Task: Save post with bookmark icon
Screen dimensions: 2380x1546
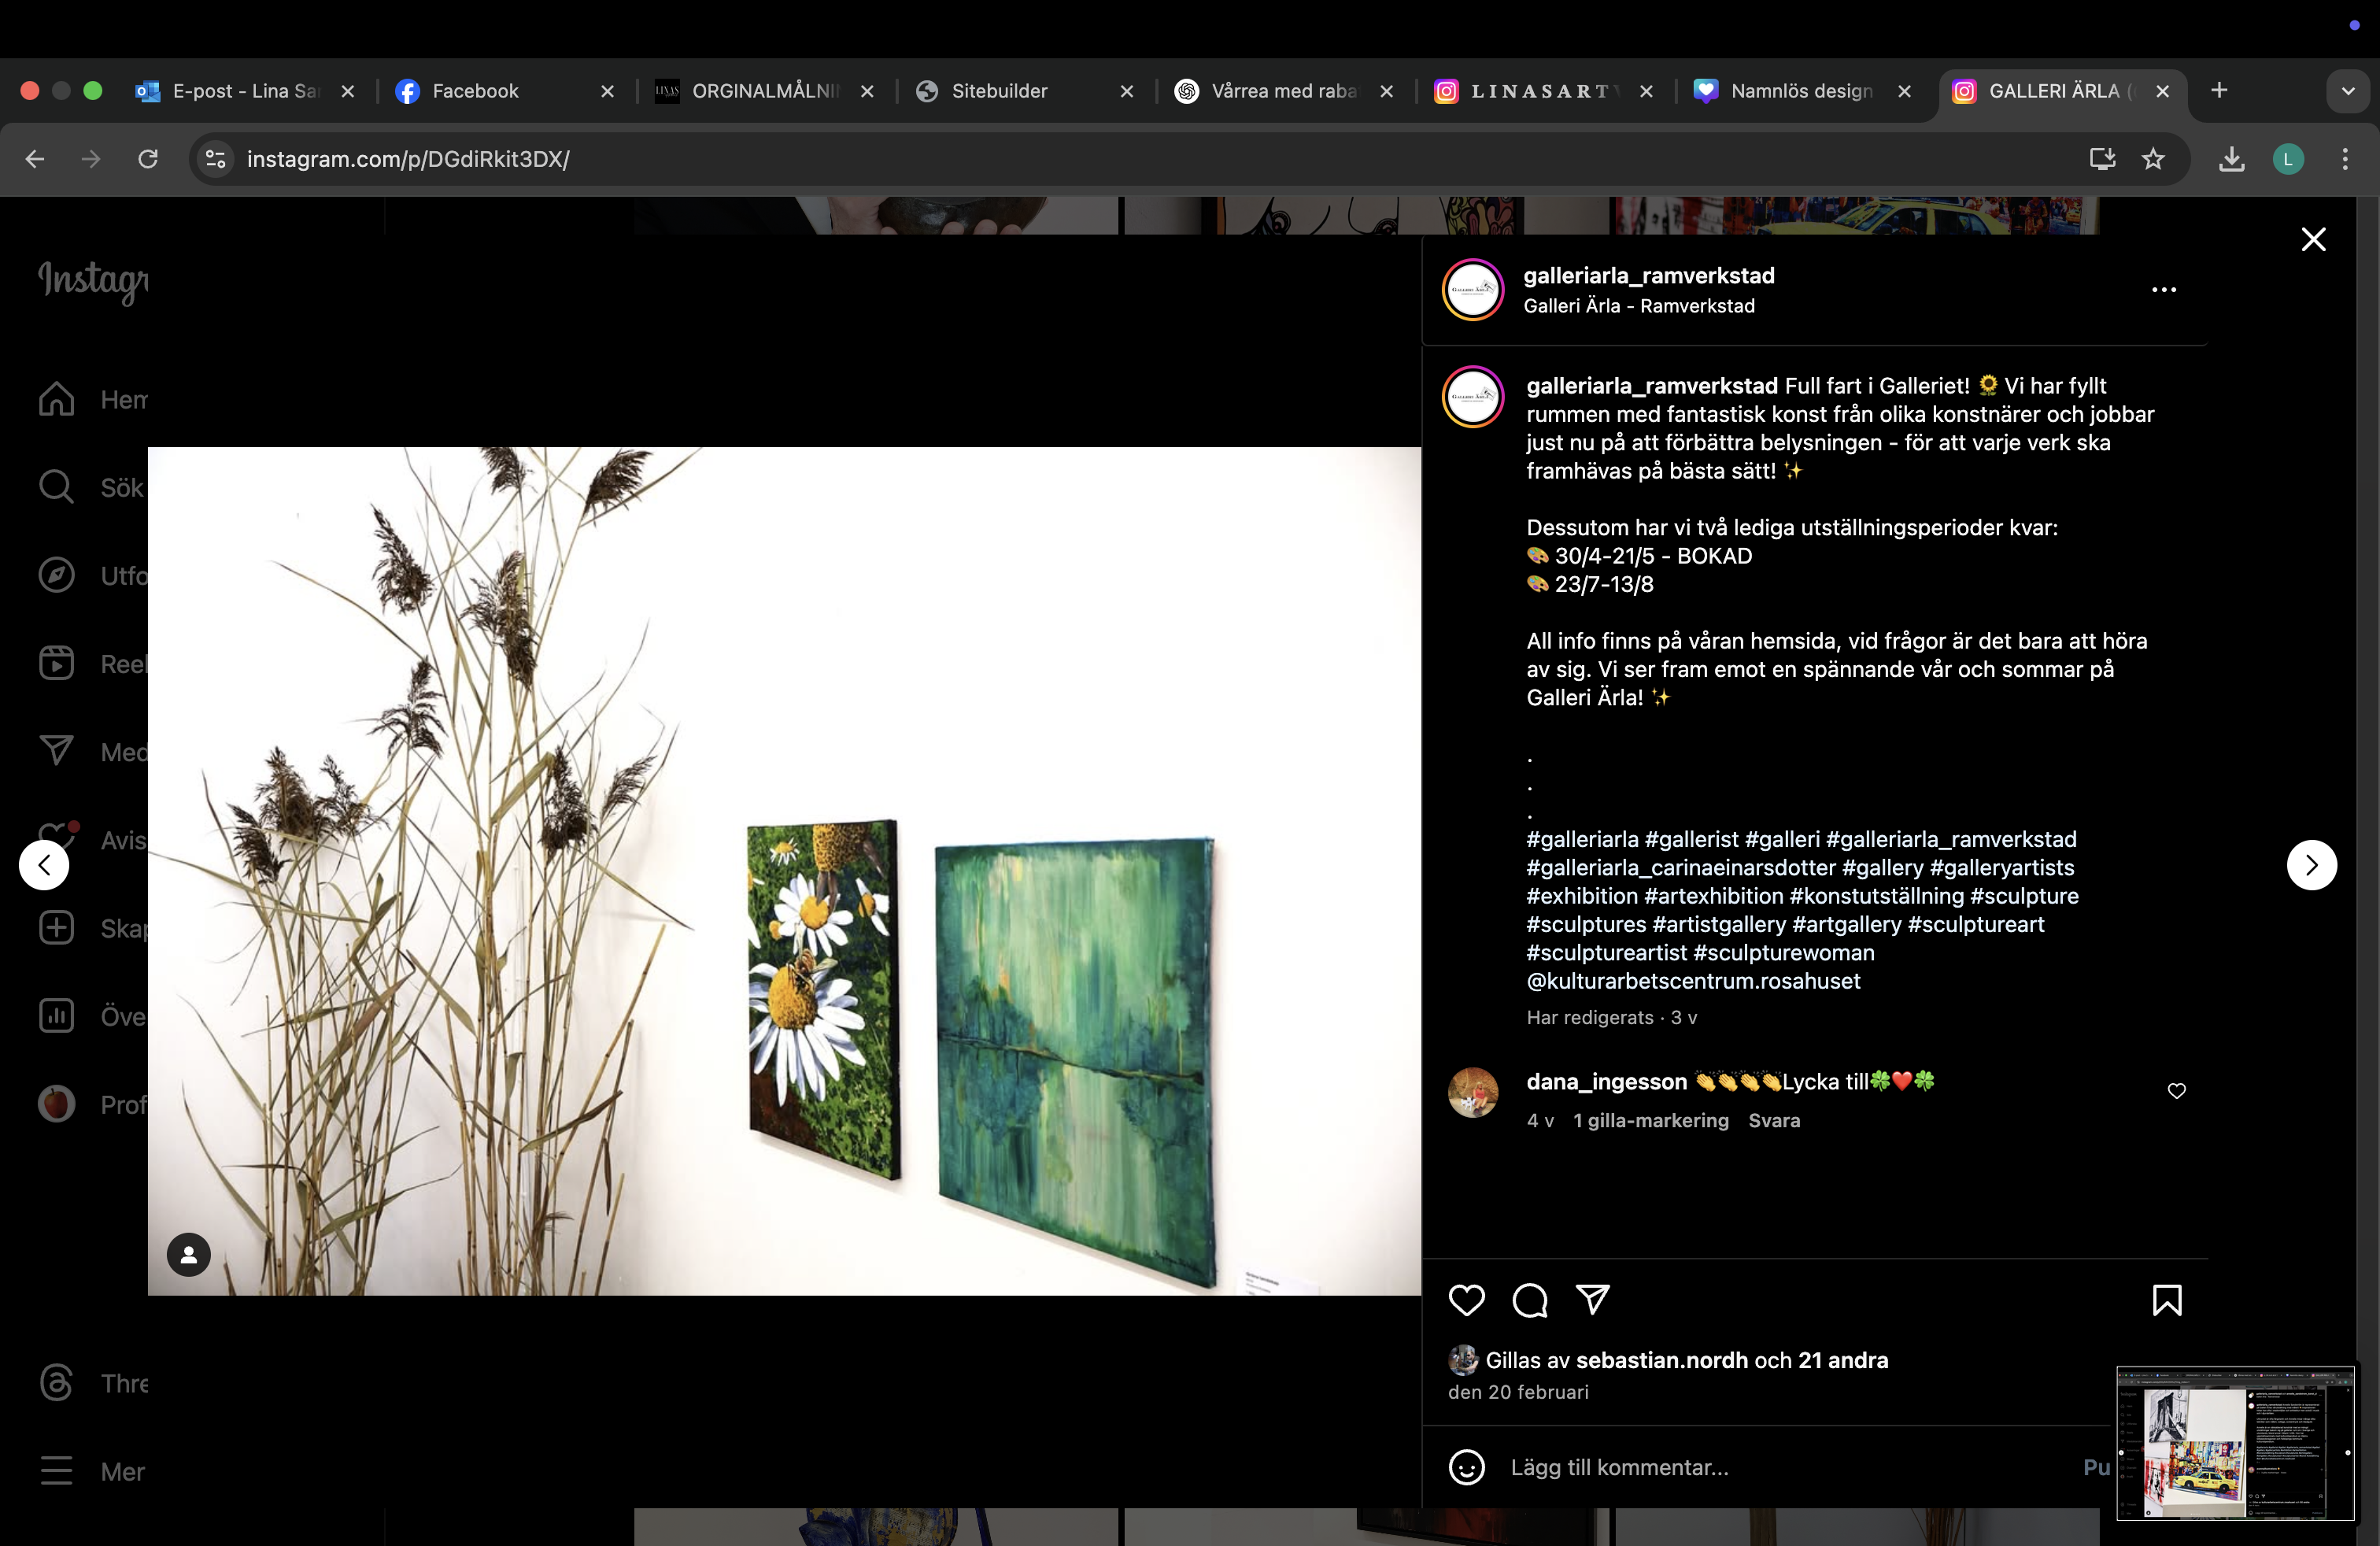Action: click(x=2167, y=1300)
